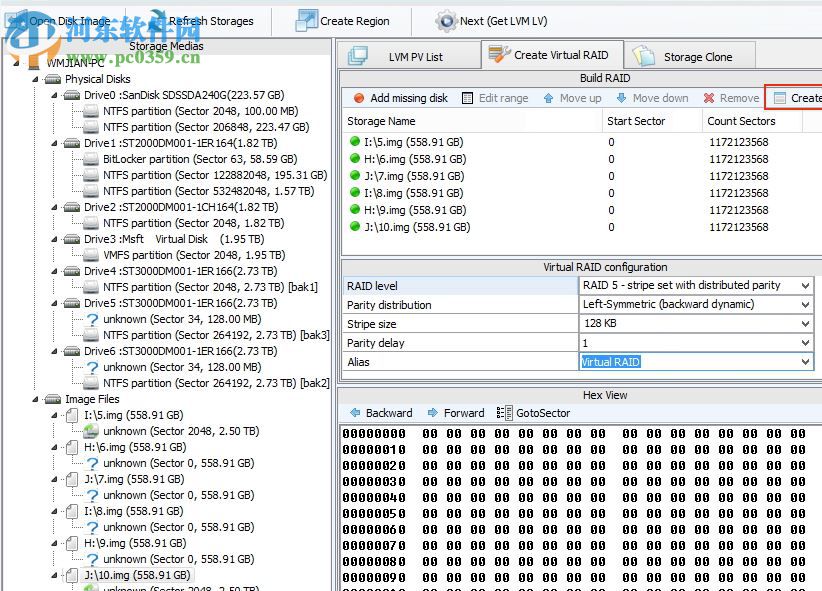The width and height of the screenshot is (822, 591).
Task: Switch to the LVM PV List tab
Action: pos(415,54)
